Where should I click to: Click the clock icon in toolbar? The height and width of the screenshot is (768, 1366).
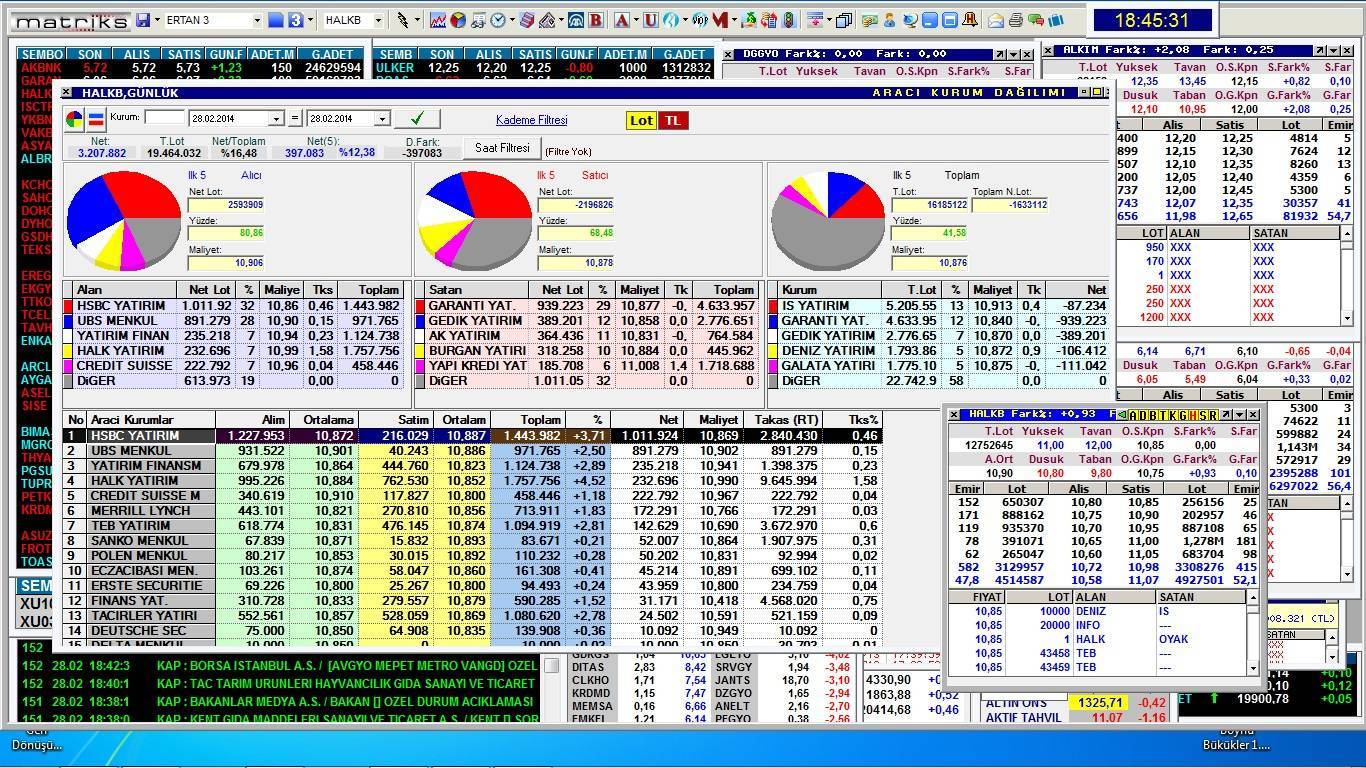498,20
